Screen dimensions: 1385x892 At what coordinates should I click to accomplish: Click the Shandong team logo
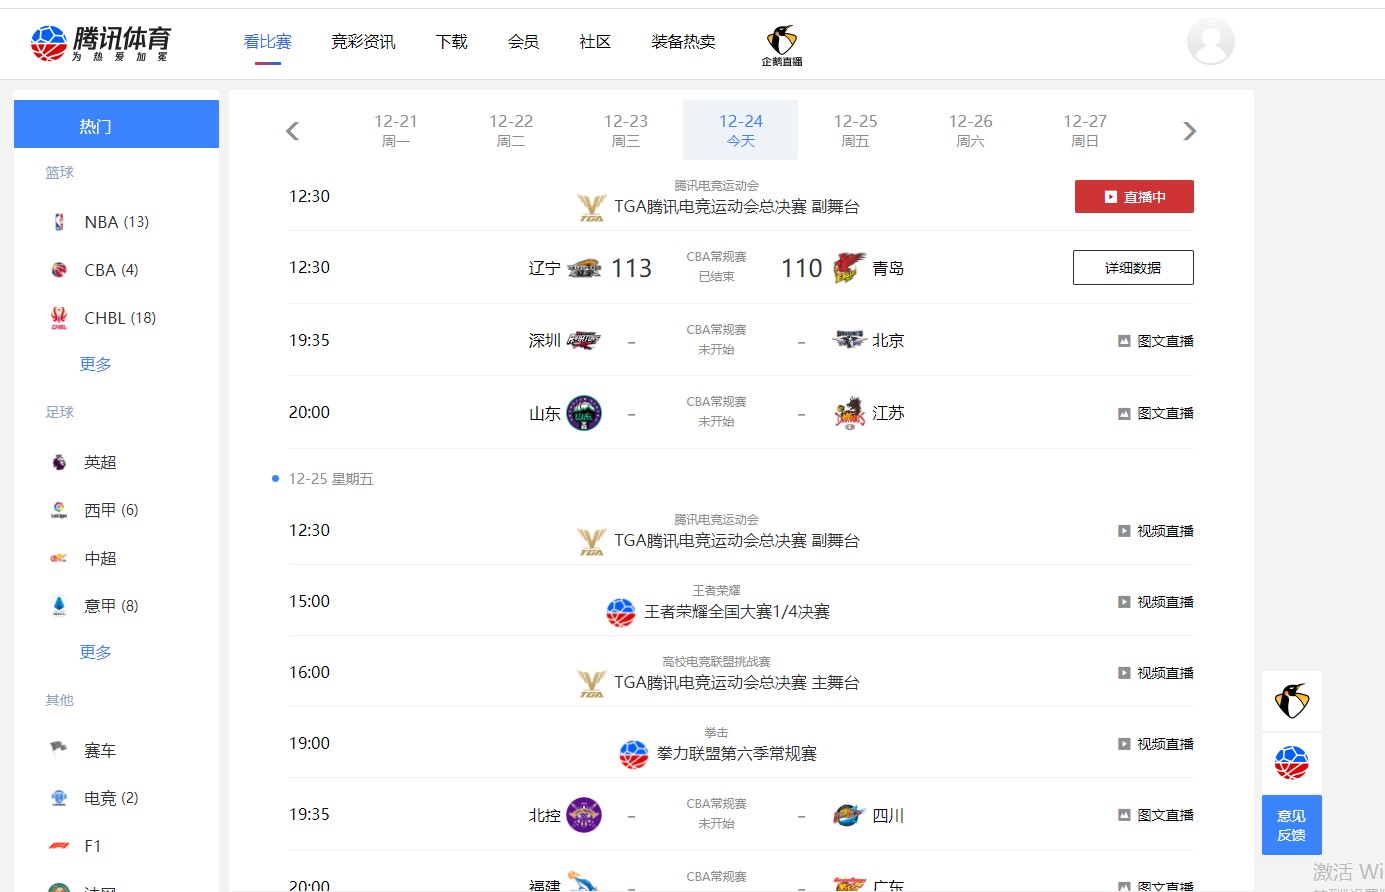(584, 413)
